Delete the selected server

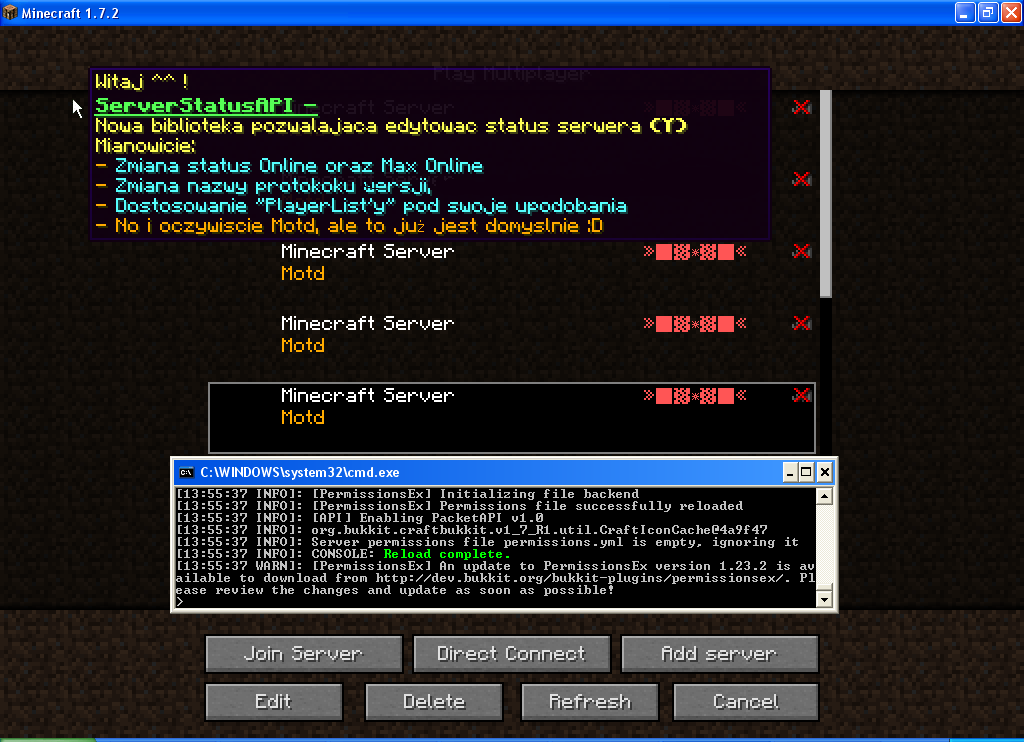[434, 702]
